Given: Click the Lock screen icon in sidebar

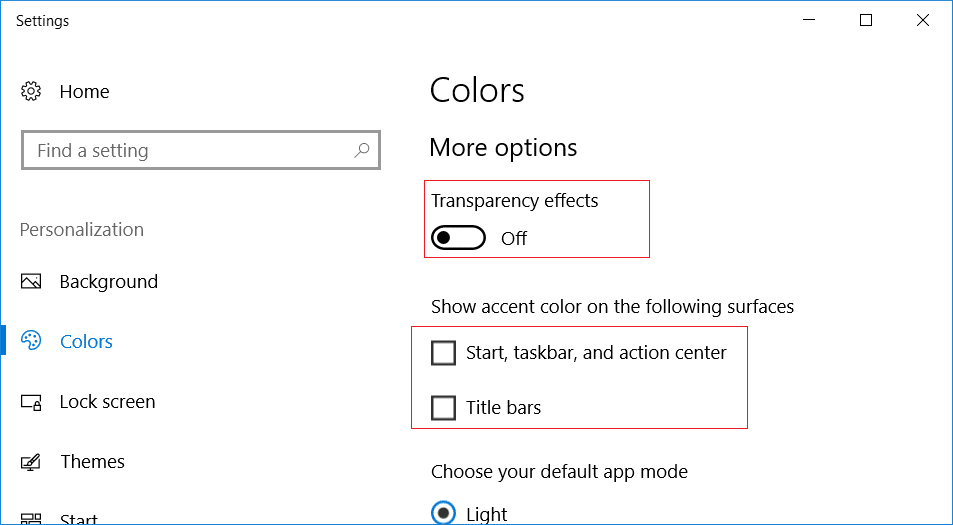Looking at the screenshot, I should [31, 402].
